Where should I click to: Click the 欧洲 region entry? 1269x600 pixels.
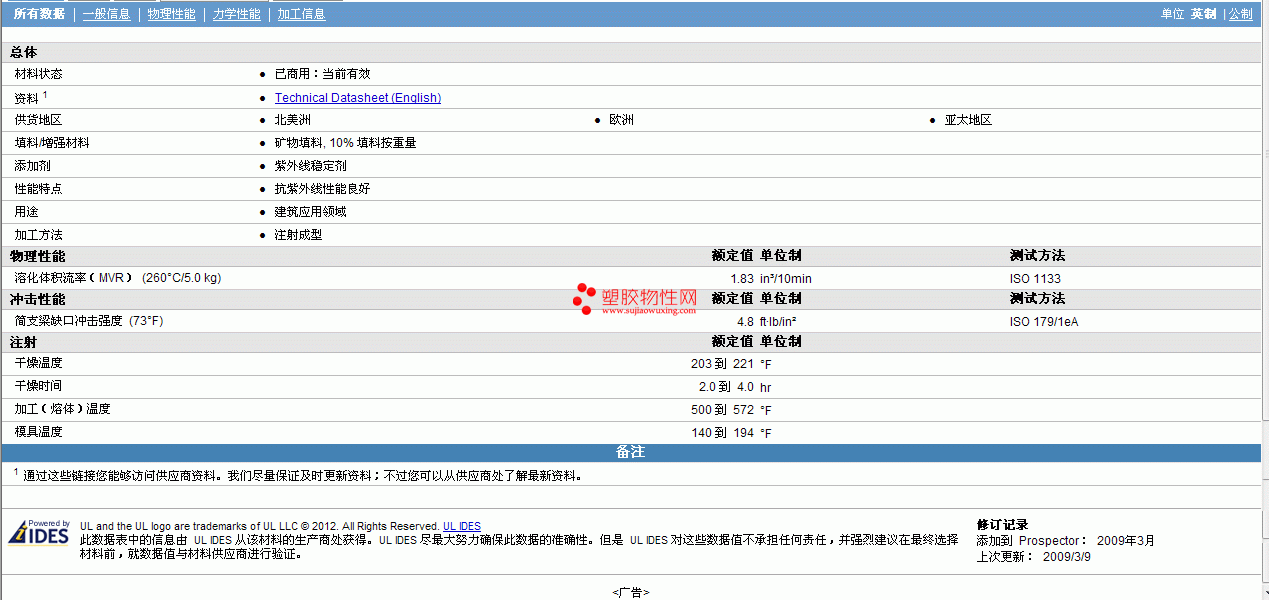pyautogui.click(x=622, y=120)
